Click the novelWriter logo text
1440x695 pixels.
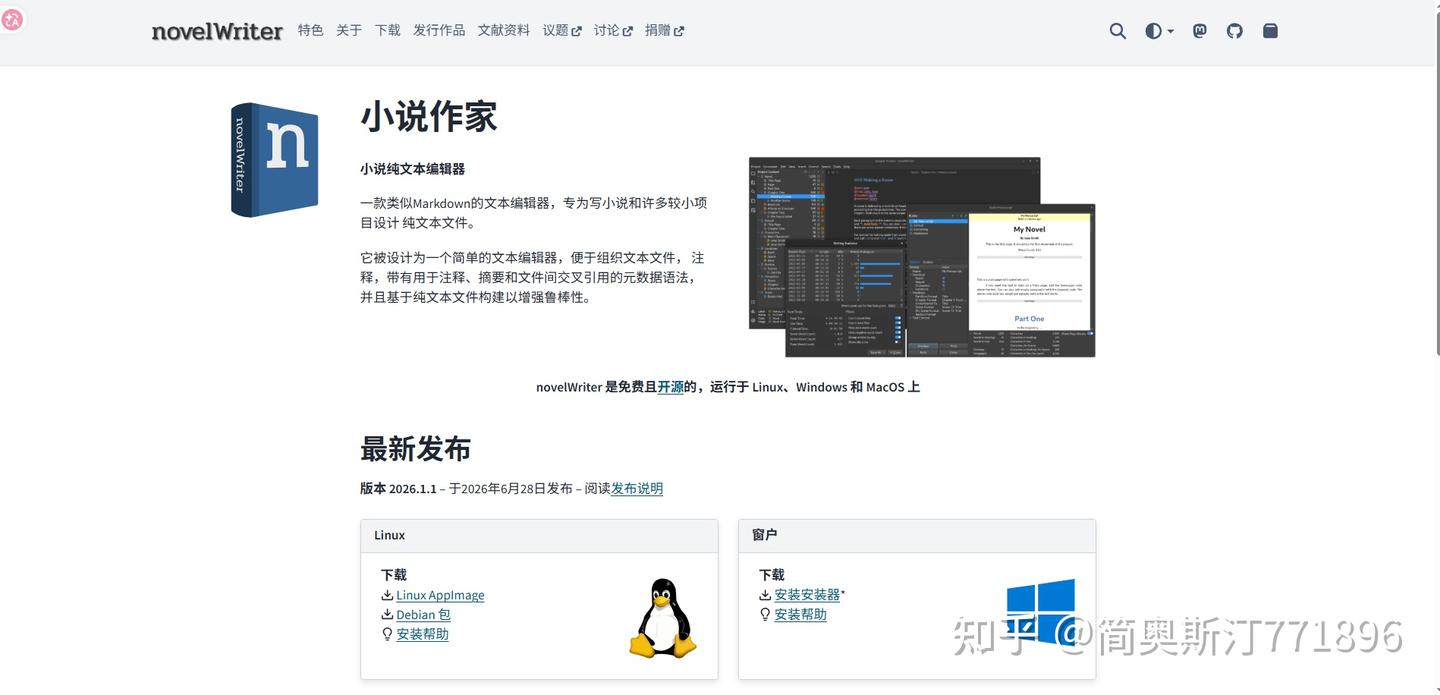tap(217, 31)
